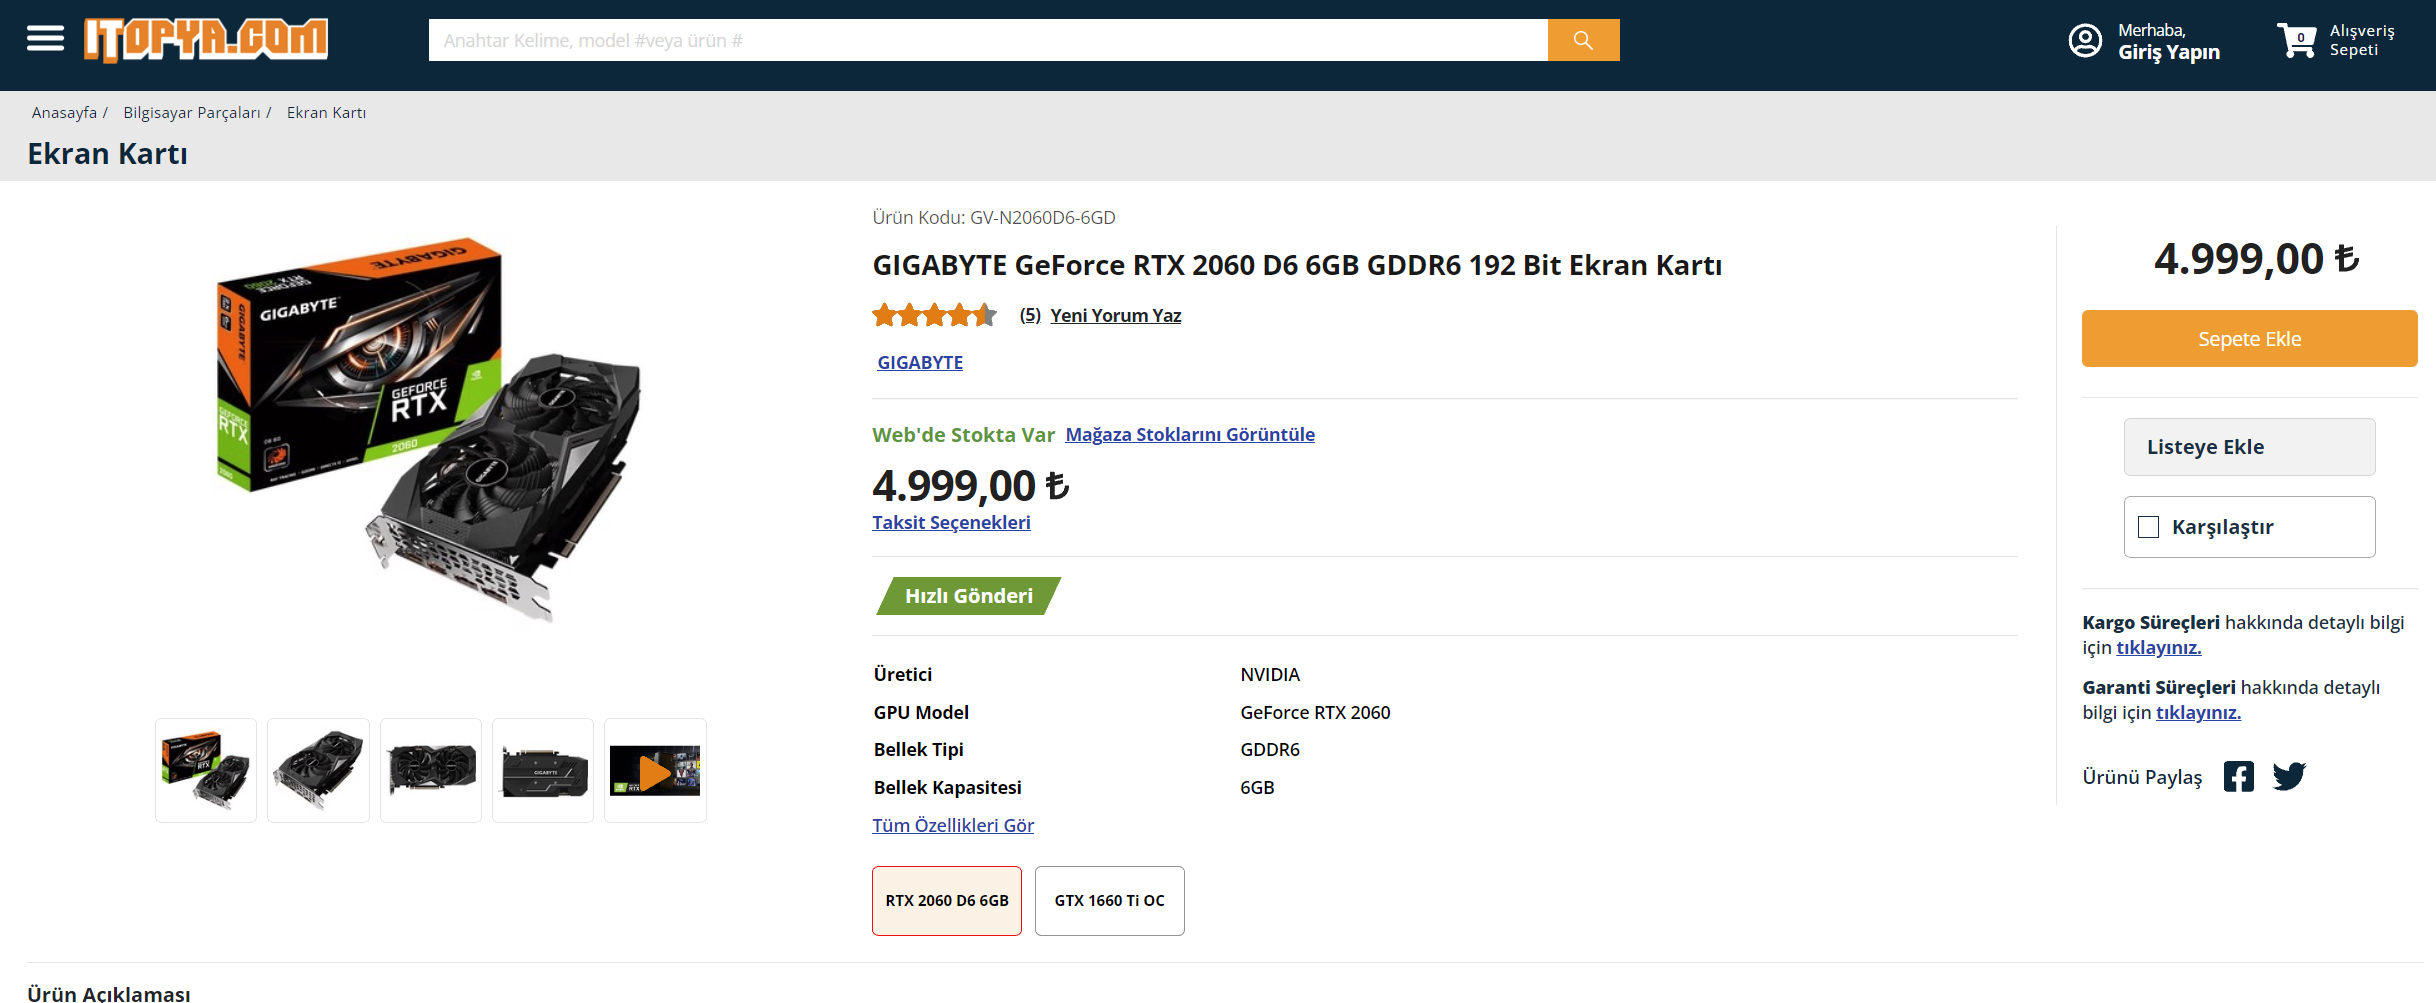Go to Ekran Kartı breadcrumb
Image resolution: width=2436 pixels, height=1003 pixels.
pos(326,113)
